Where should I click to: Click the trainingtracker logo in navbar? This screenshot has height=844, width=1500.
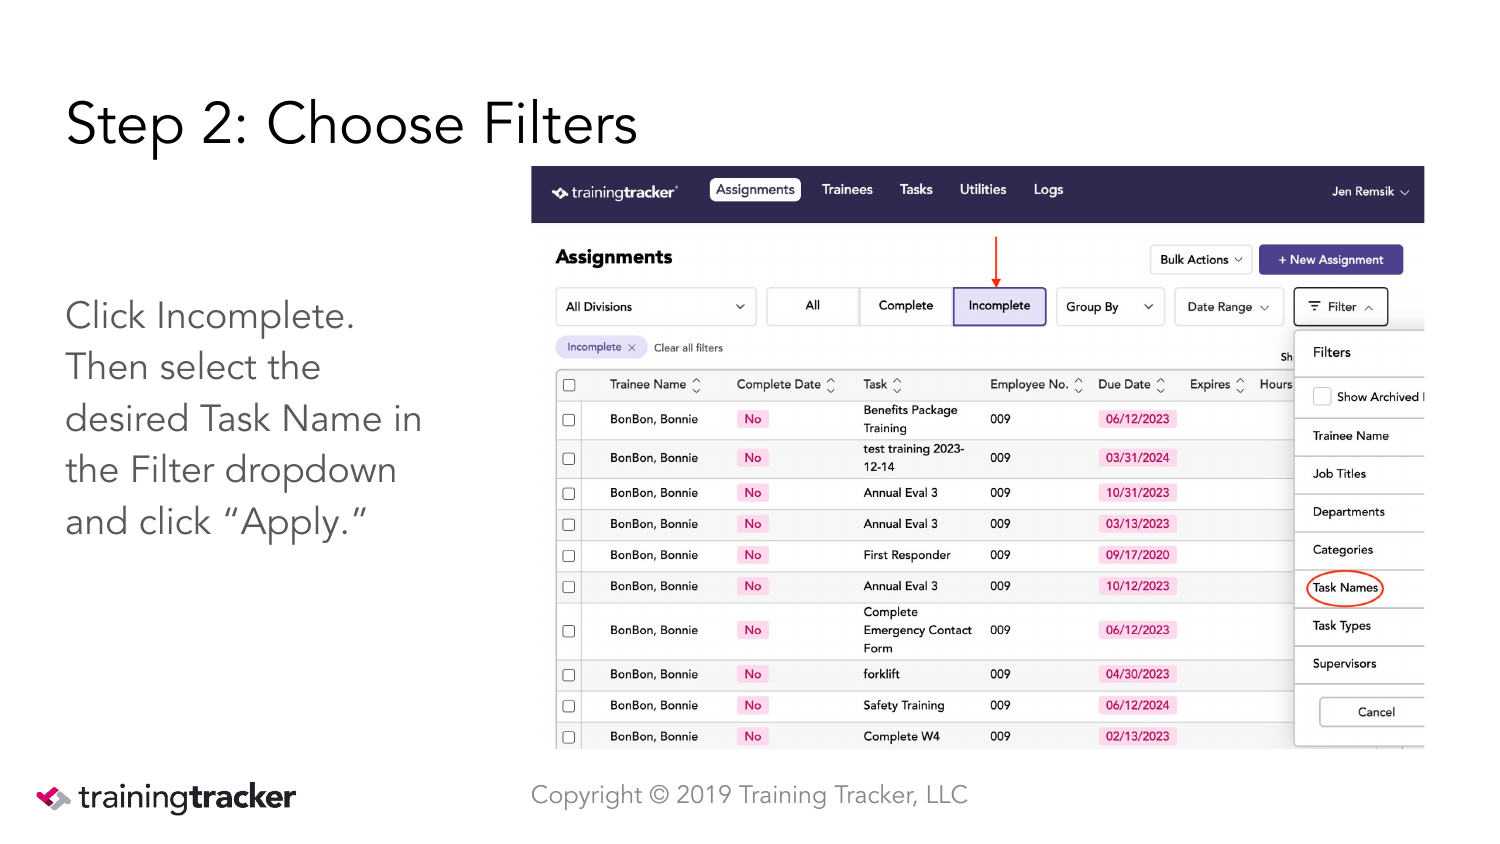pyautogui.click(x=615, y=192)
